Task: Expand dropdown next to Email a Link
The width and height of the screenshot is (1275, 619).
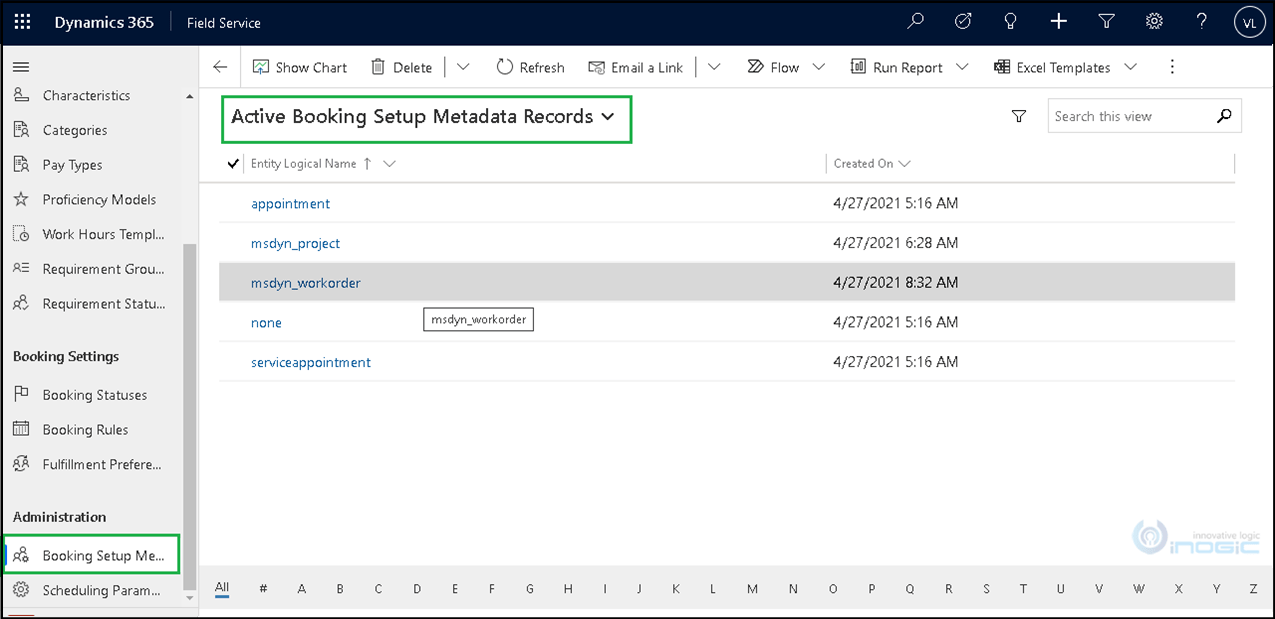Action: tap(714, 67)
